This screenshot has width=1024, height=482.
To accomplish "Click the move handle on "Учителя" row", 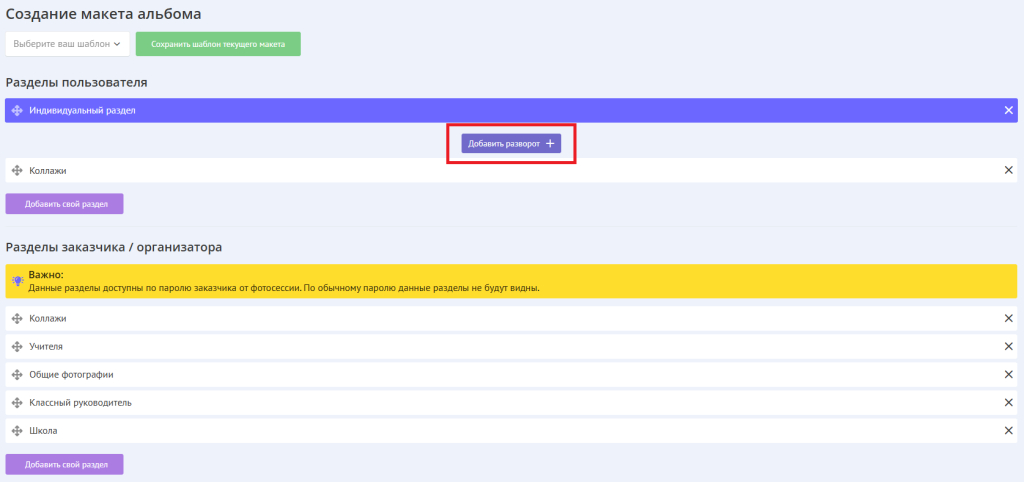I will (17, 346).
